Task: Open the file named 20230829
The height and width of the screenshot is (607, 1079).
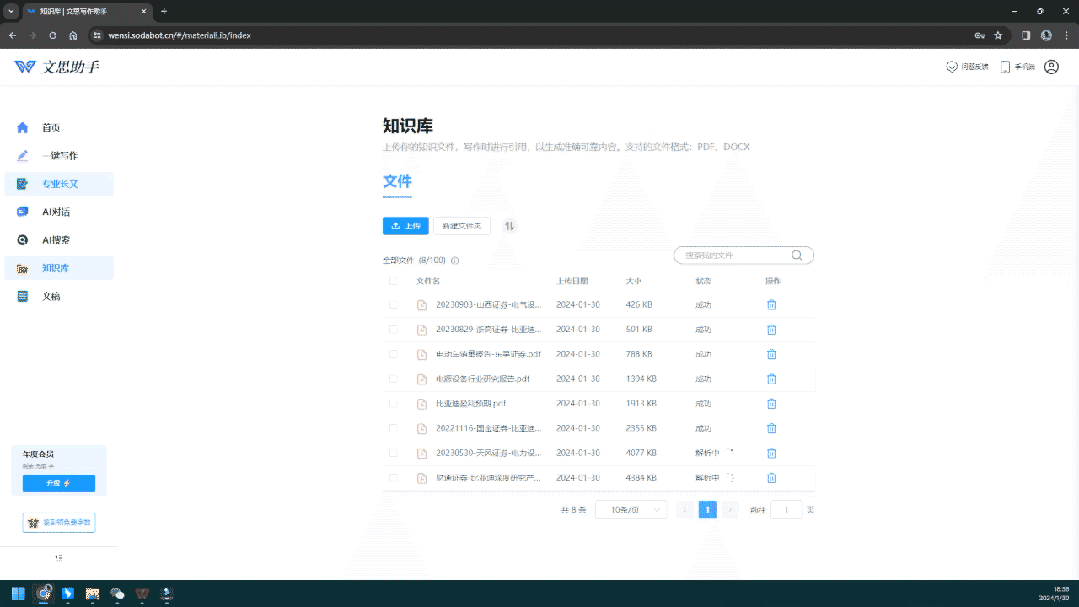Action: coord(489,330)
